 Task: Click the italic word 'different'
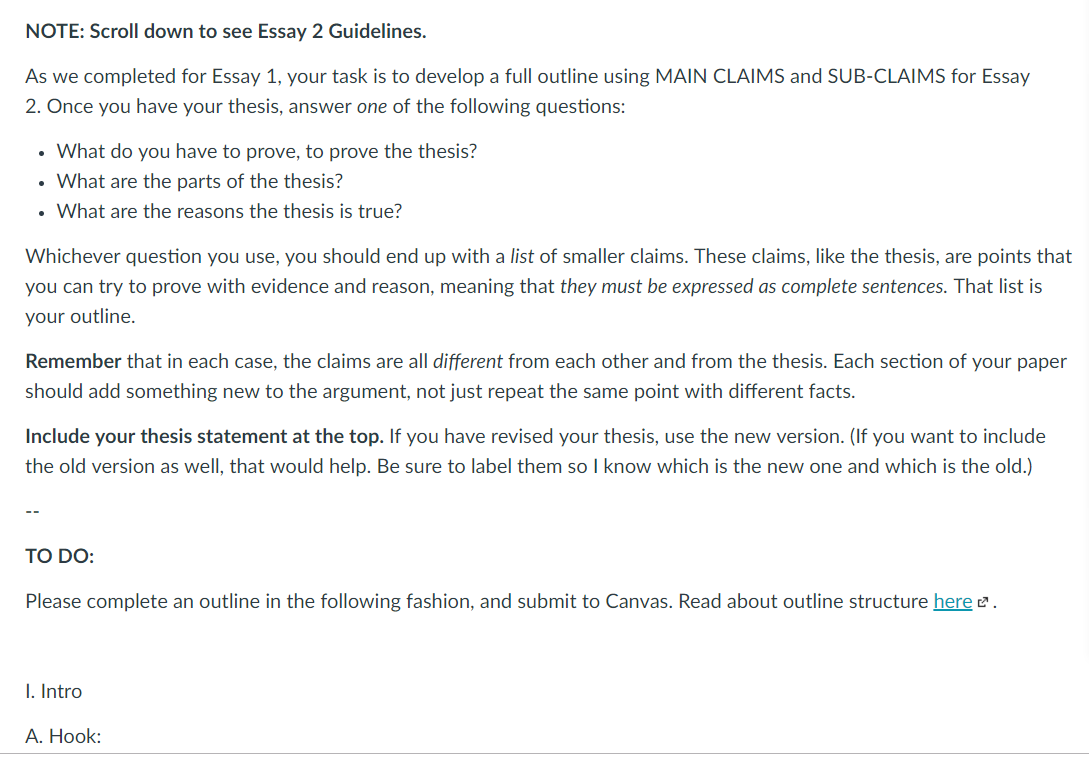467,362
